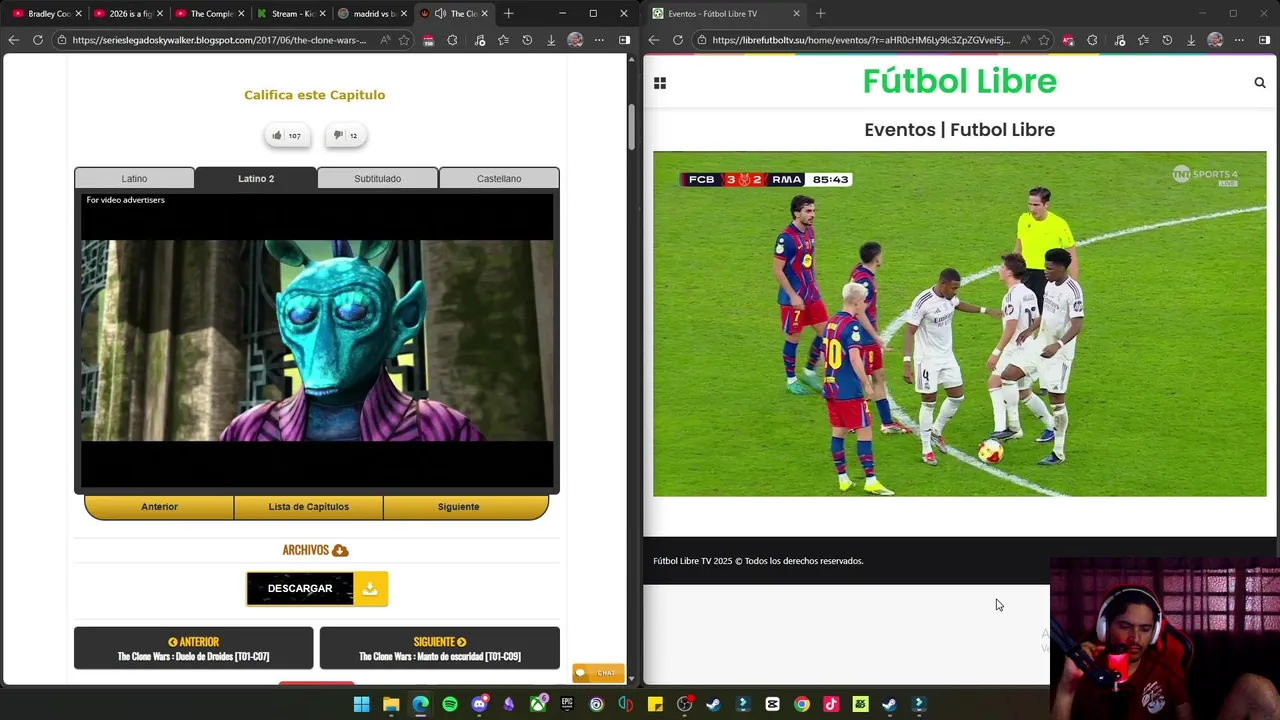Click the 'For video advertisers' text
The height and width of the screenshot is (720, 1280).
(x=125, y=200)
